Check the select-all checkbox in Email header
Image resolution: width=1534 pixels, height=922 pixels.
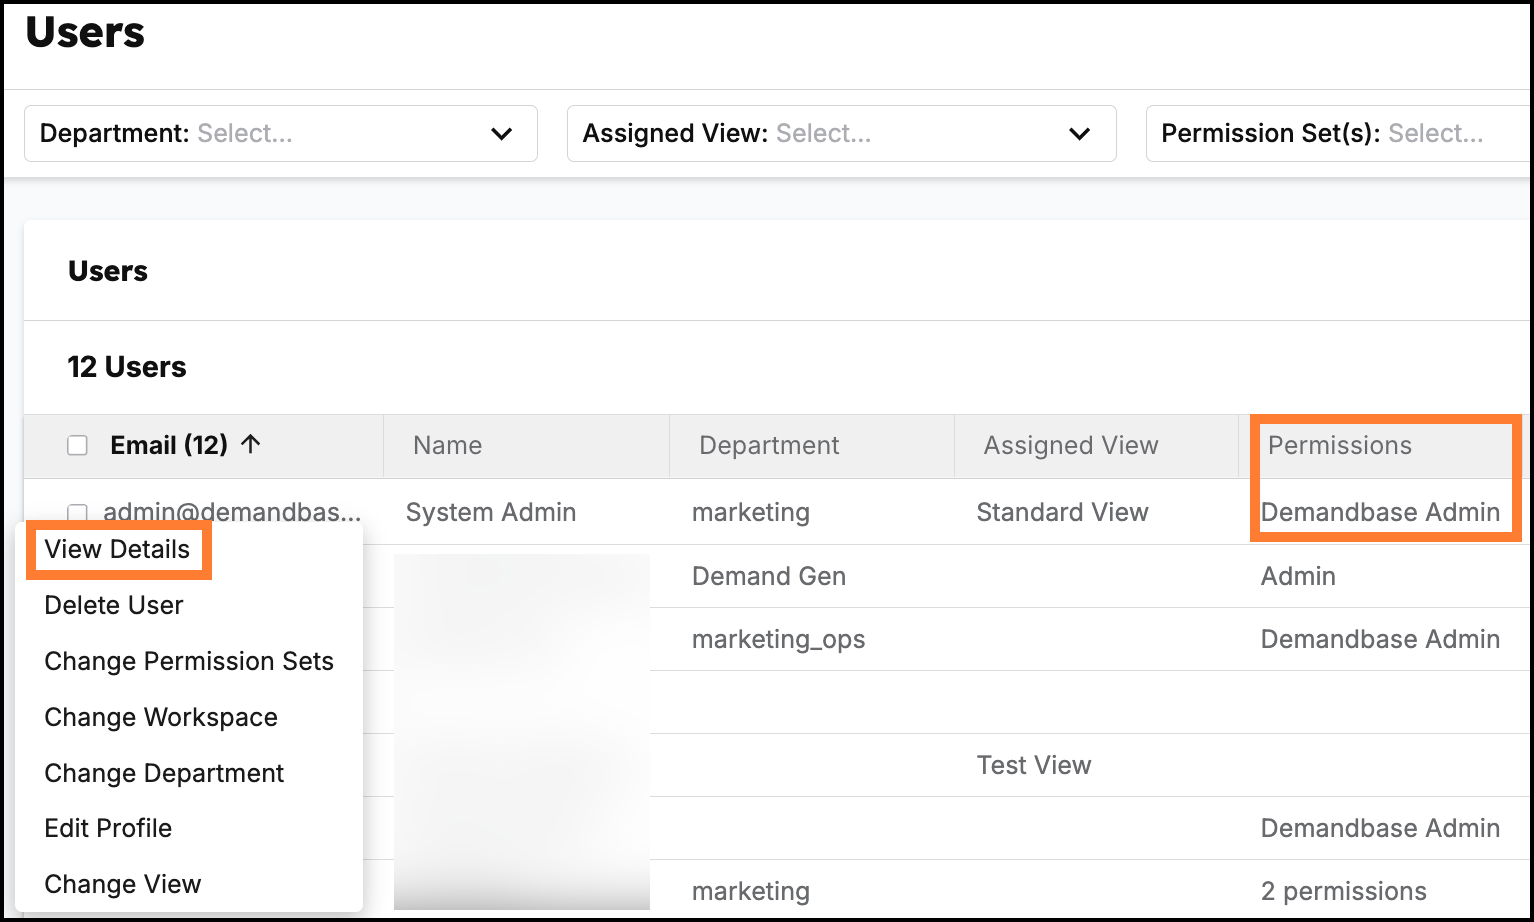click(77, 445)
